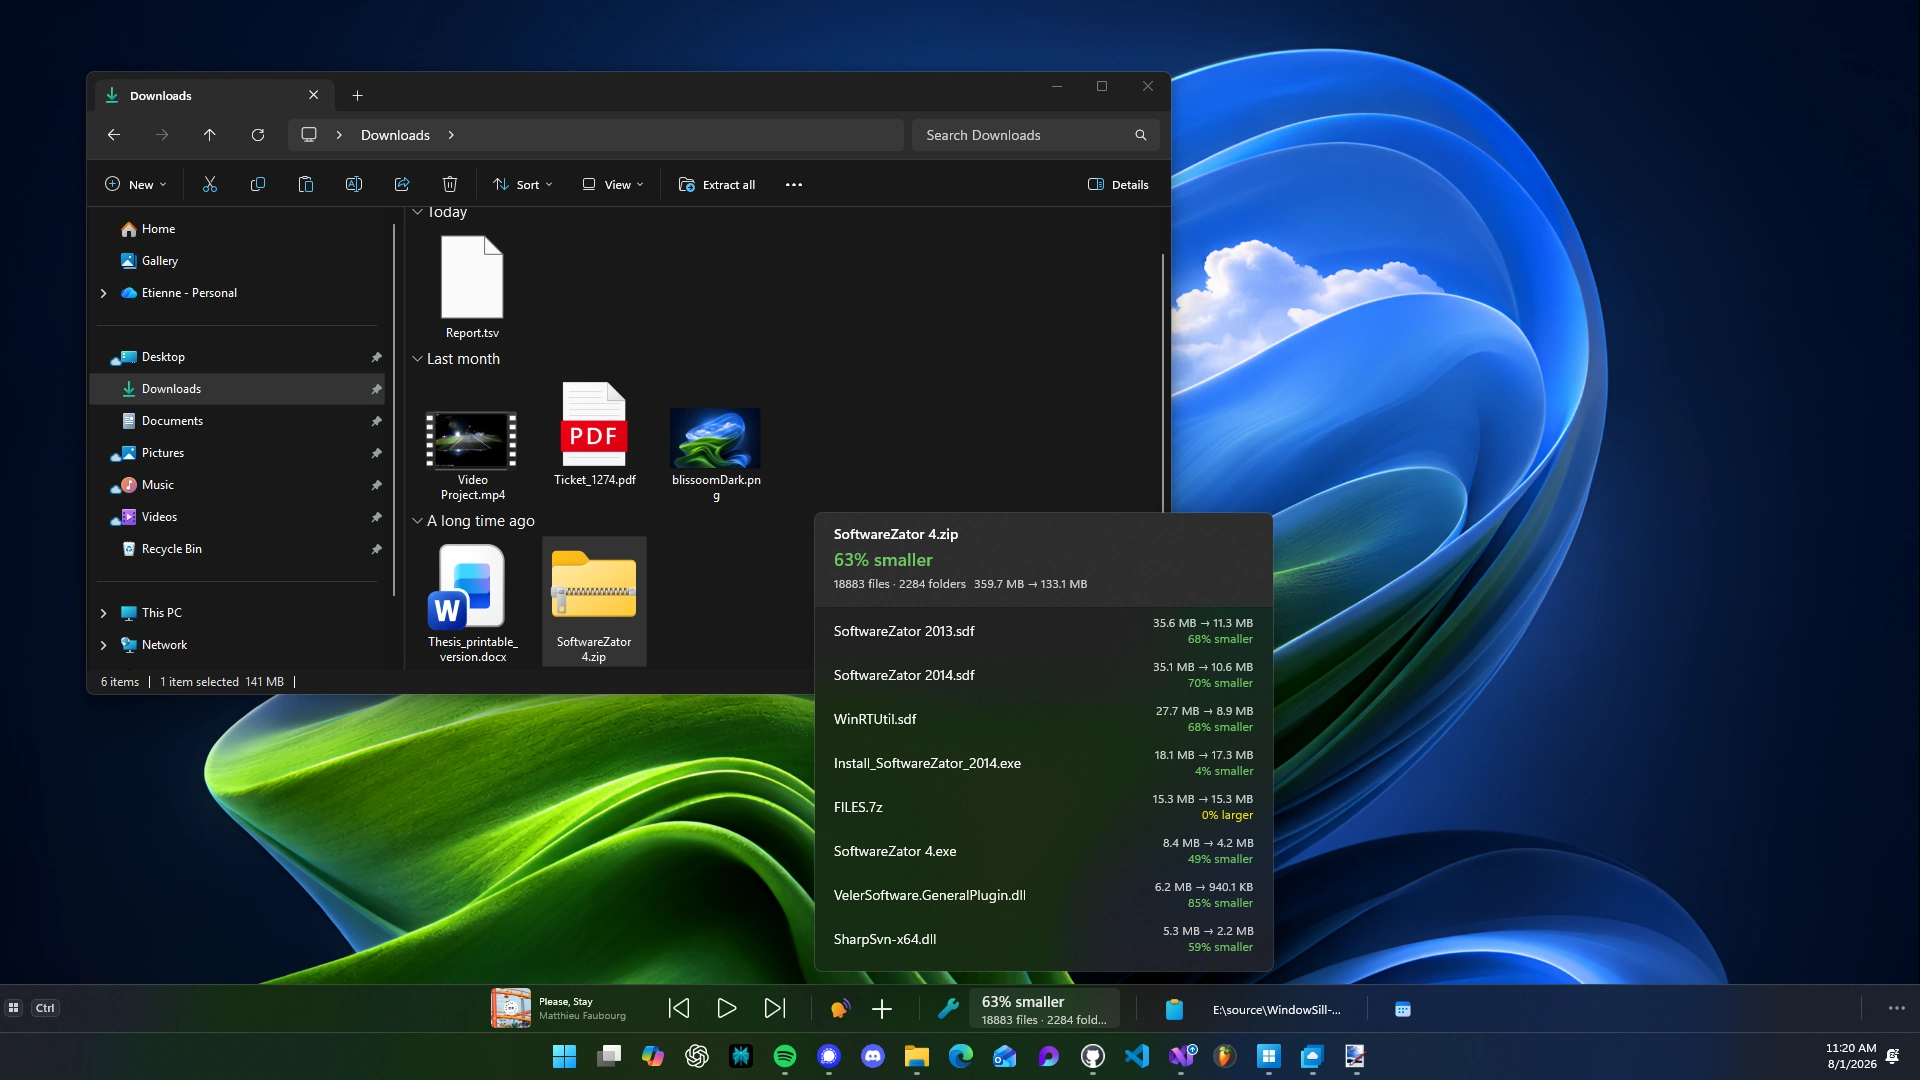Image resolution: width=1920 pixels, height=1080 pixels.
Task: Collapse the Last month group
Action: coord(417,359)
